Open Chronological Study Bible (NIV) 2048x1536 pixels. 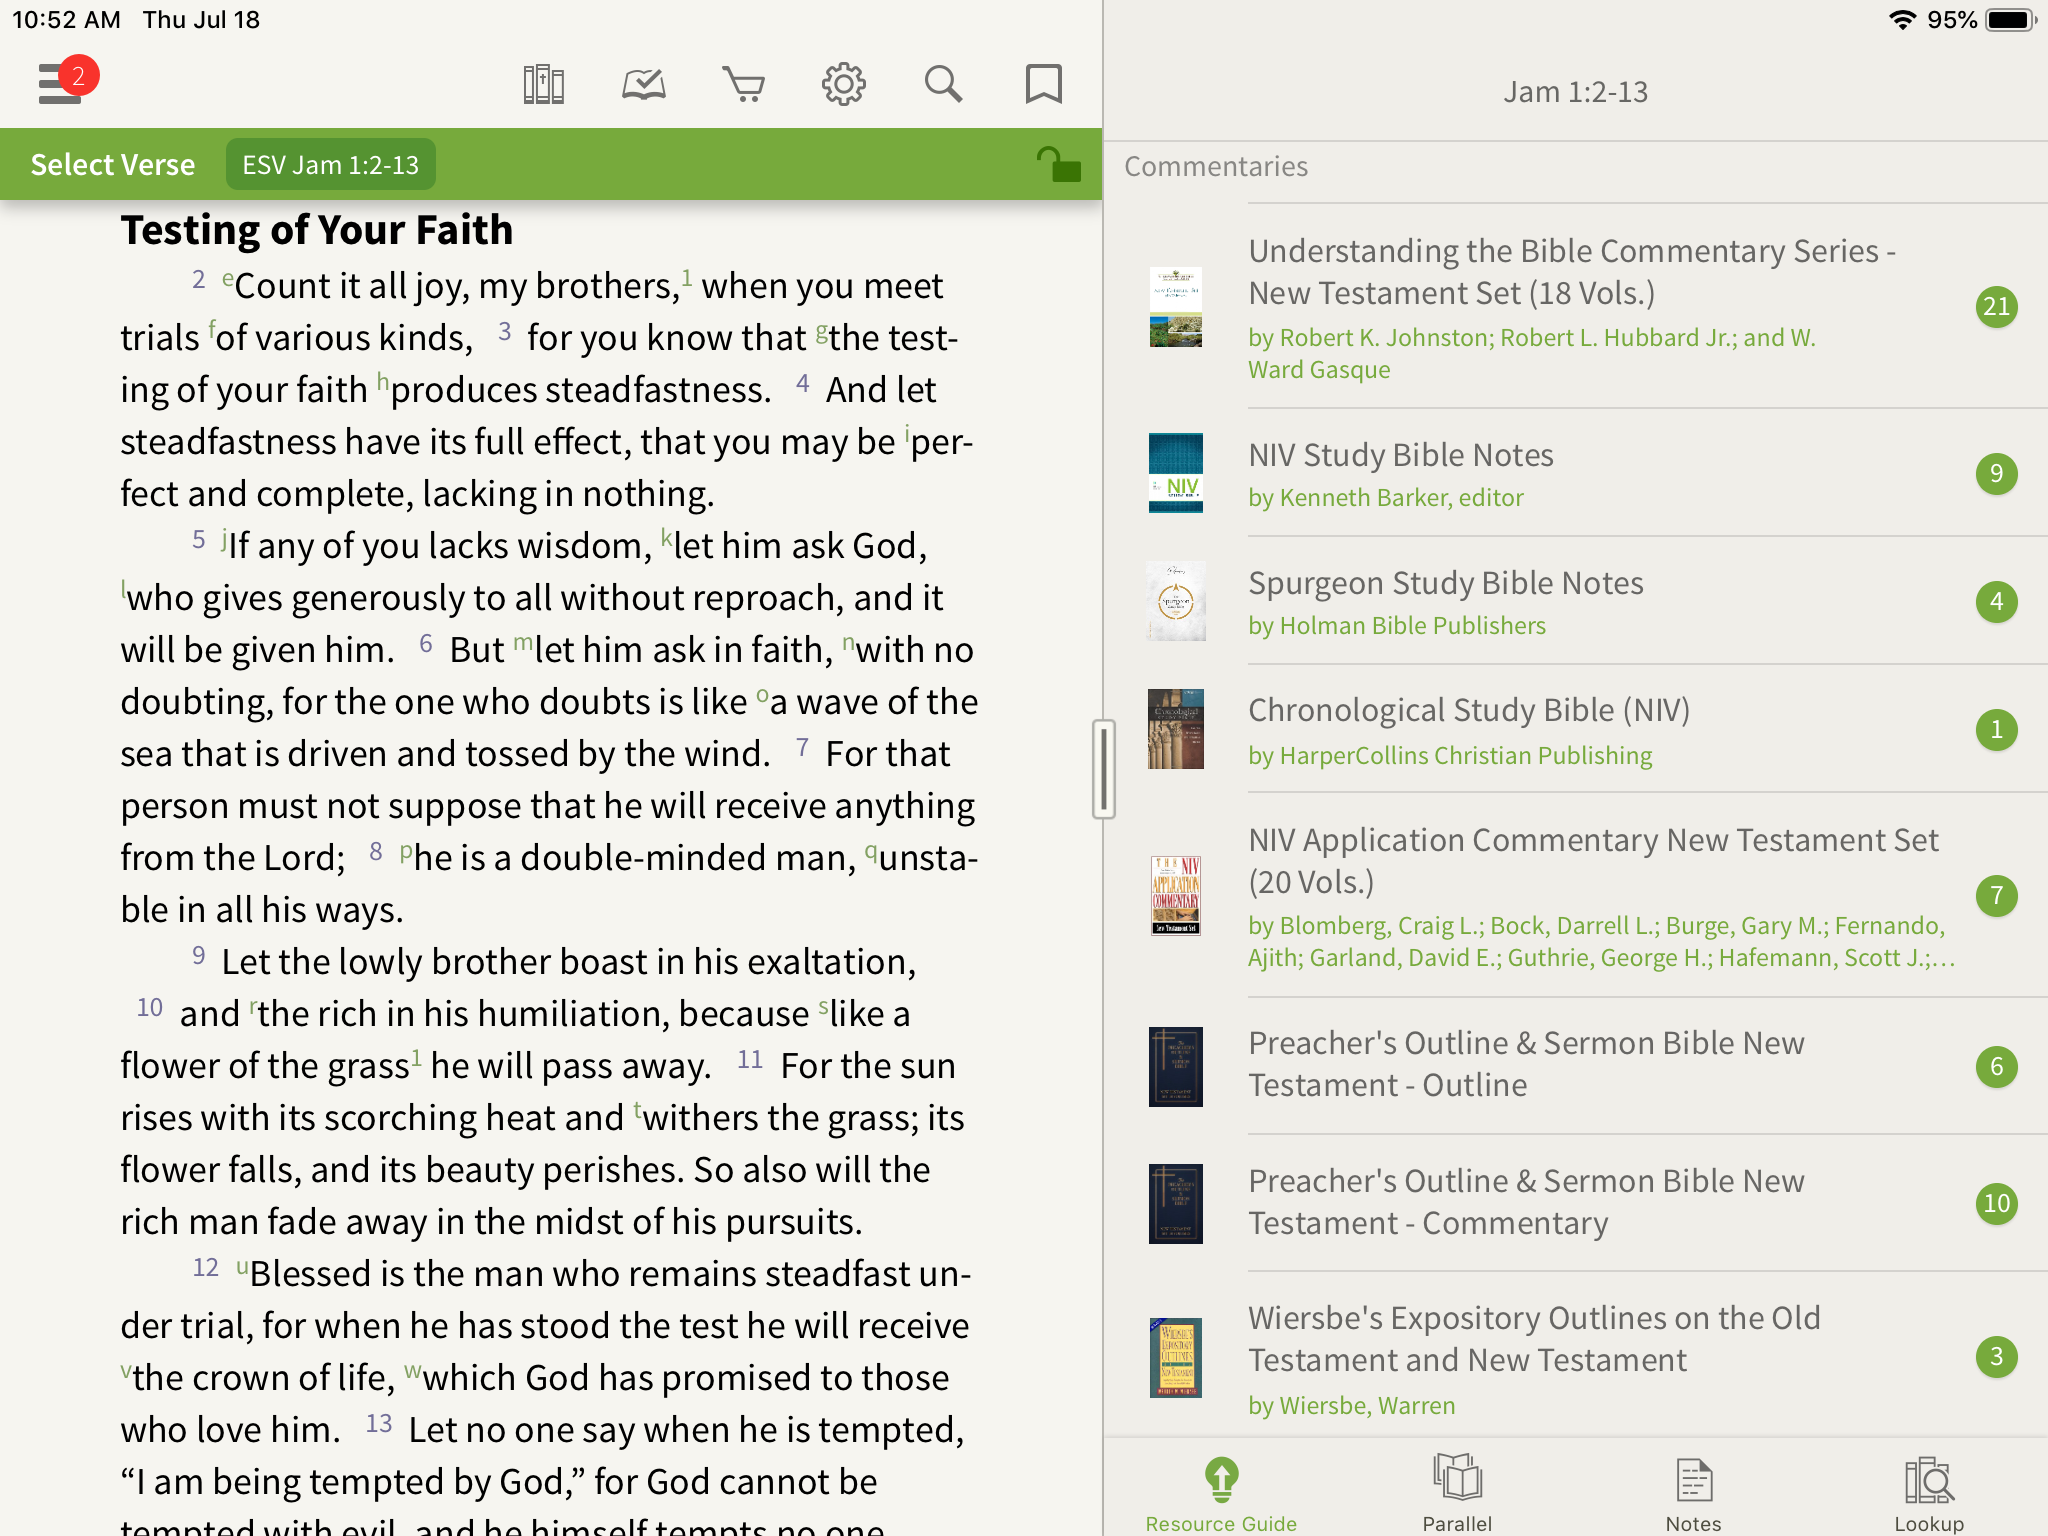click(1576, 729)
